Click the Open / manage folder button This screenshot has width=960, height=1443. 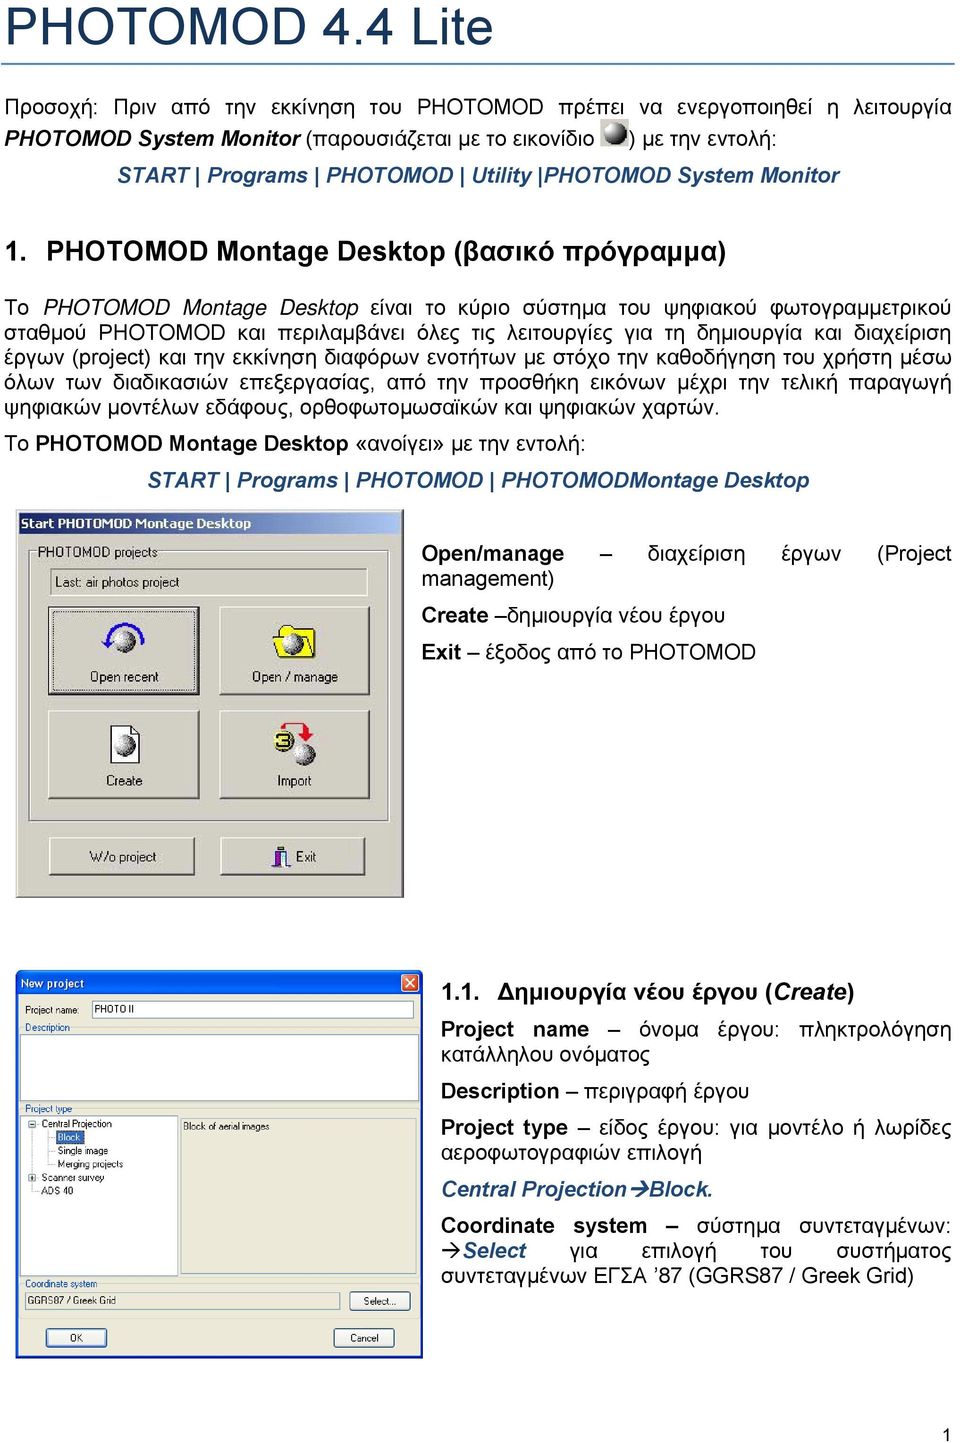pos(295,651)
